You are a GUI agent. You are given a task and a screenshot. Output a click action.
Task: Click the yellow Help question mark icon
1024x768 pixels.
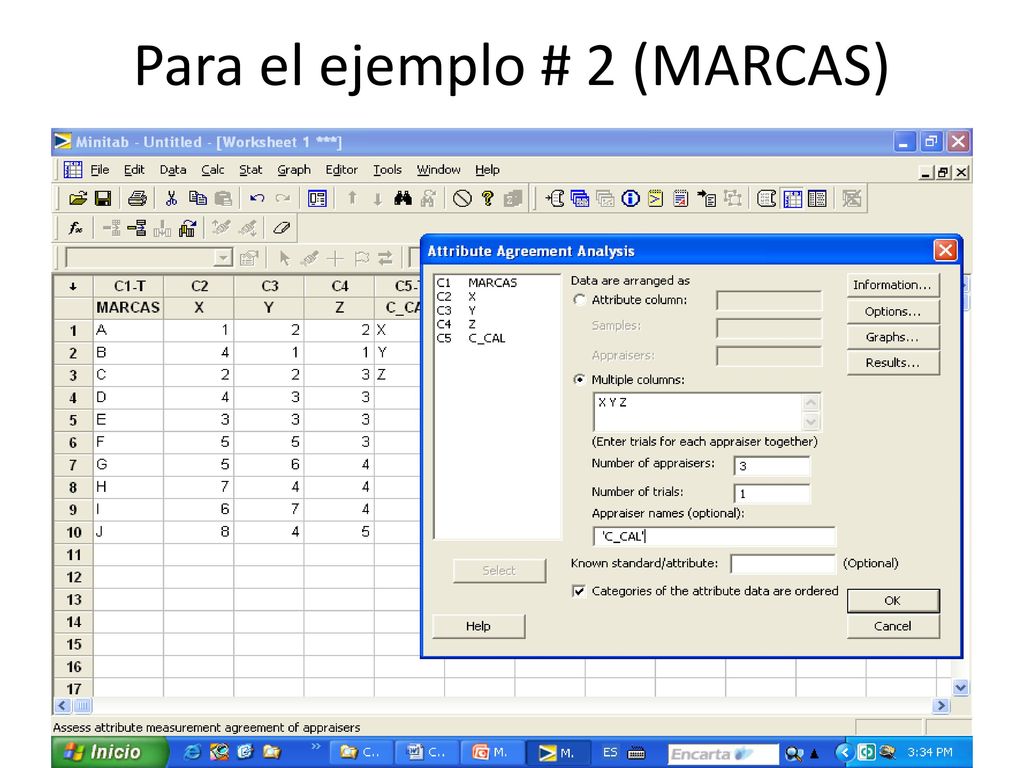(x=487, y=198)
